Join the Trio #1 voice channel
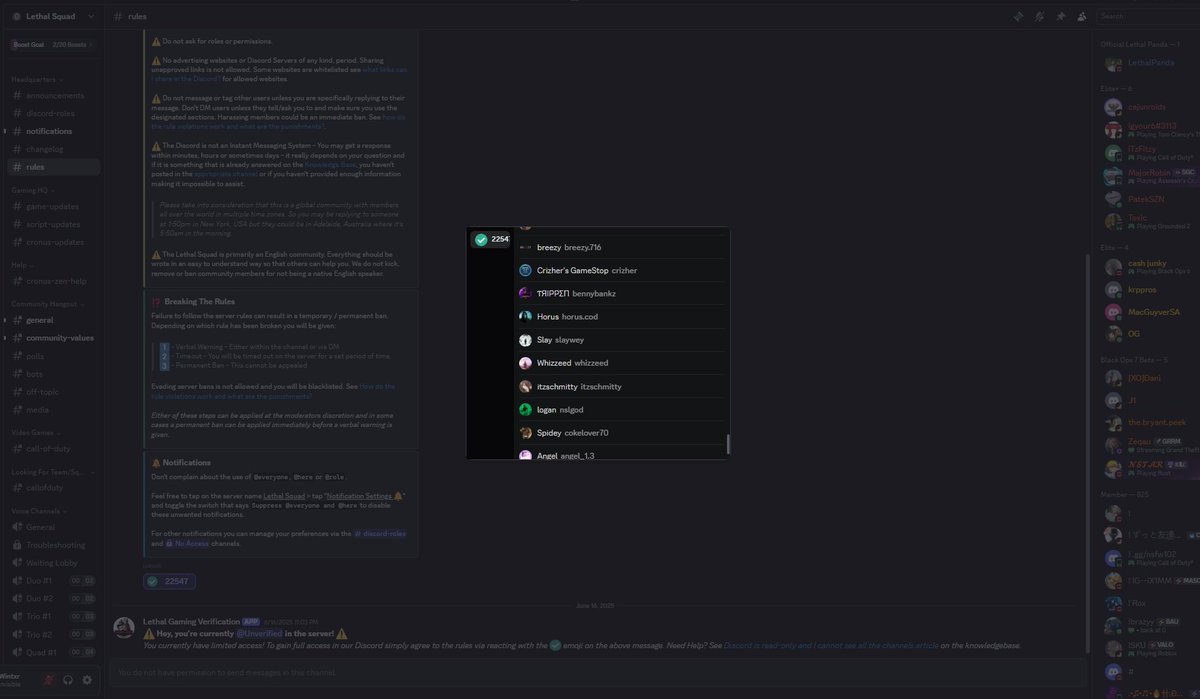The height and width of the screenshot is (699, 1200). (54, 616)
